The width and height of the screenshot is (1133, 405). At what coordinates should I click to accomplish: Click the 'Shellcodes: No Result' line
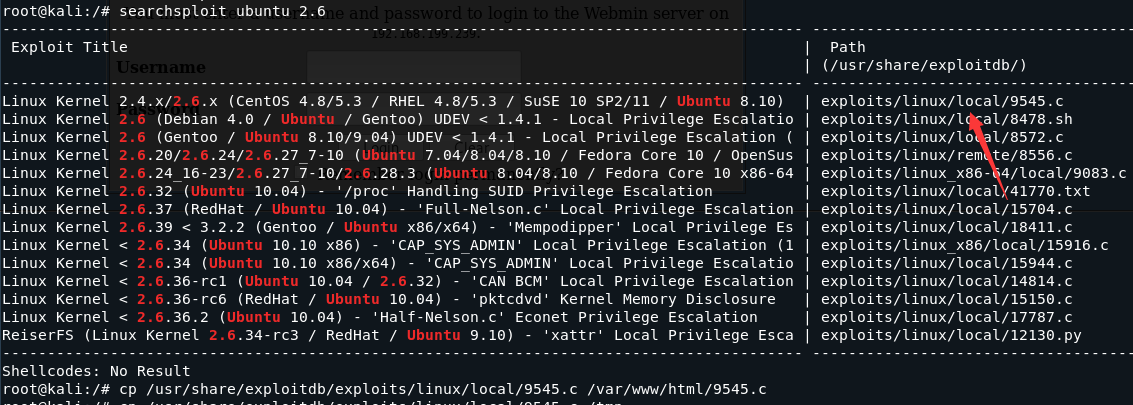[x=96, y=372]
